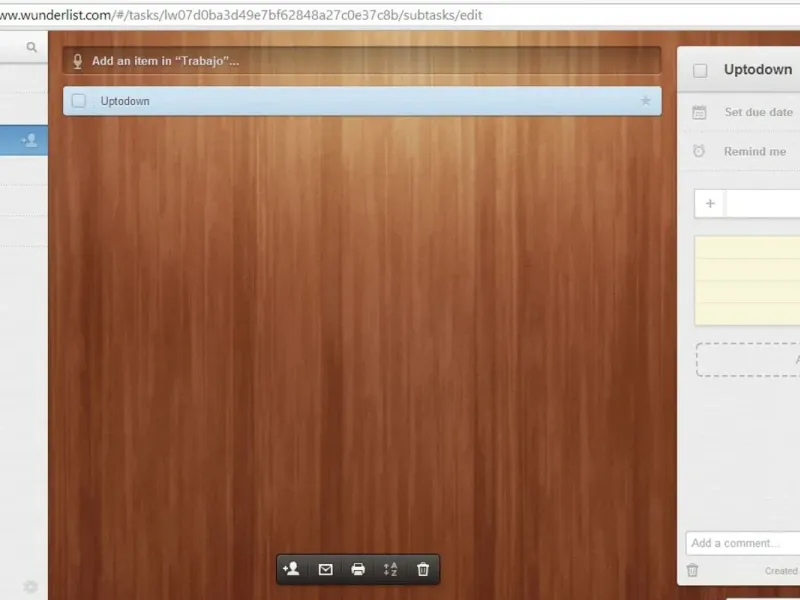
Task: Mark Uptodown complete in detail panel checkbox
Action: pos(700,70)
